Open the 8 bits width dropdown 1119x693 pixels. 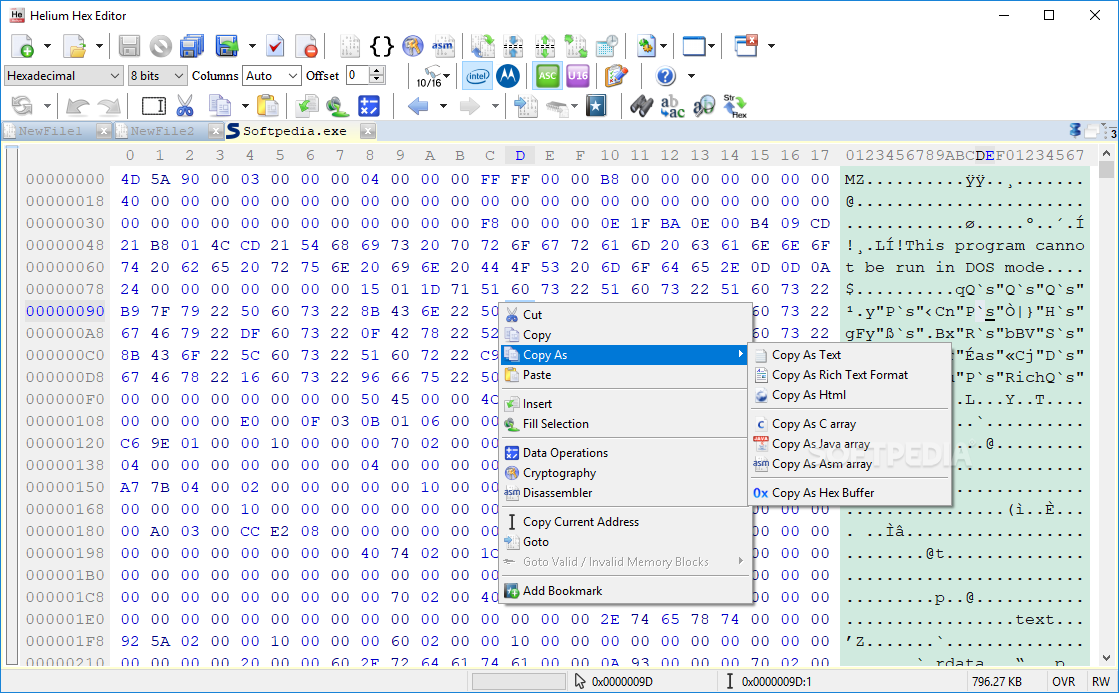point(157,76)
